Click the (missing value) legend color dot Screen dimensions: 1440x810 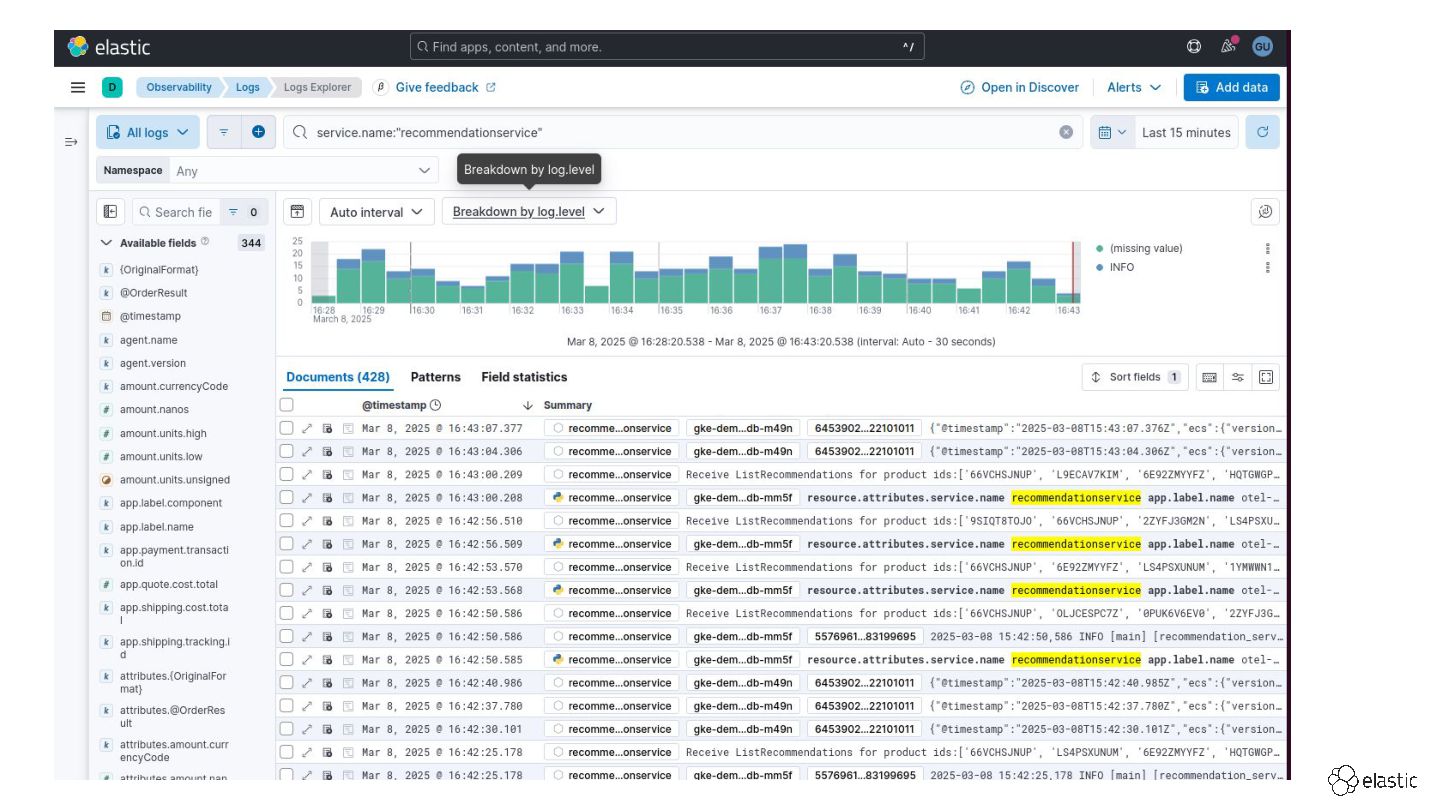tap(1100, 248)
